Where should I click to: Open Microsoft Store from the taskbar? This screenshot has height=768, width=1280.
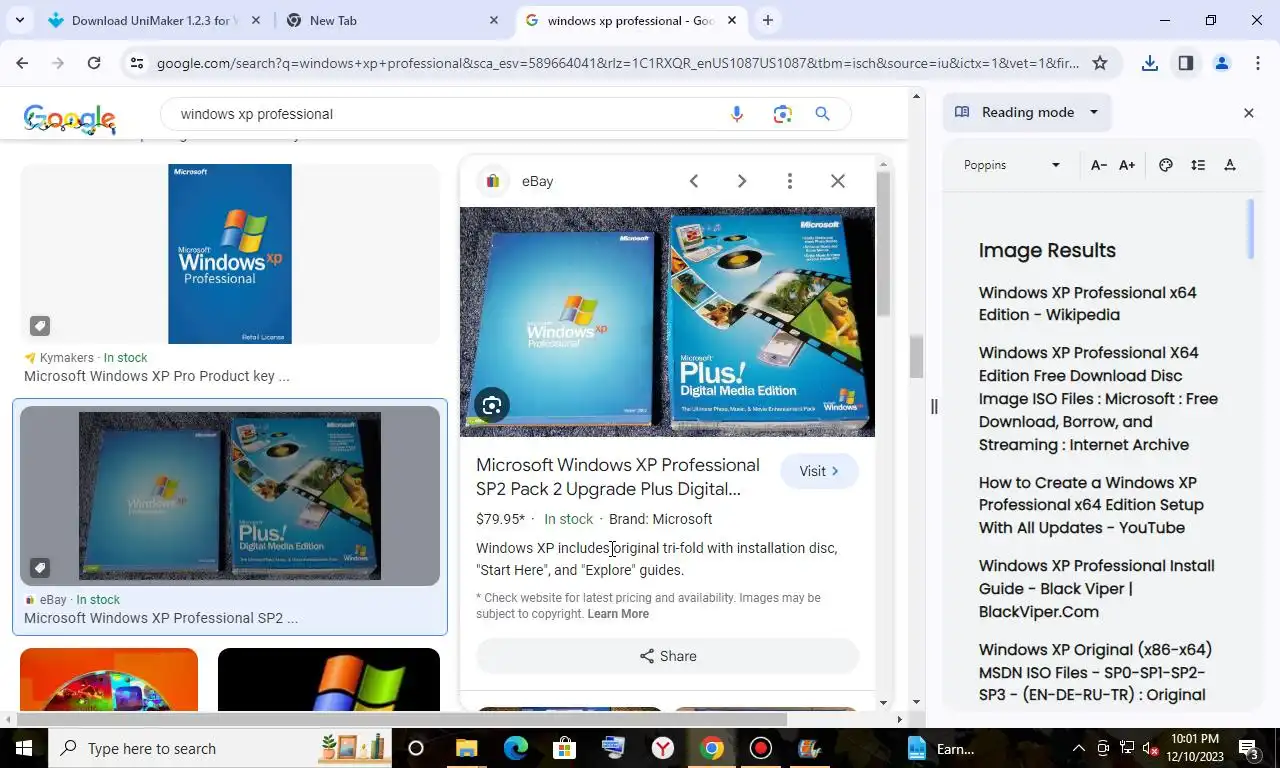point(564,748)
